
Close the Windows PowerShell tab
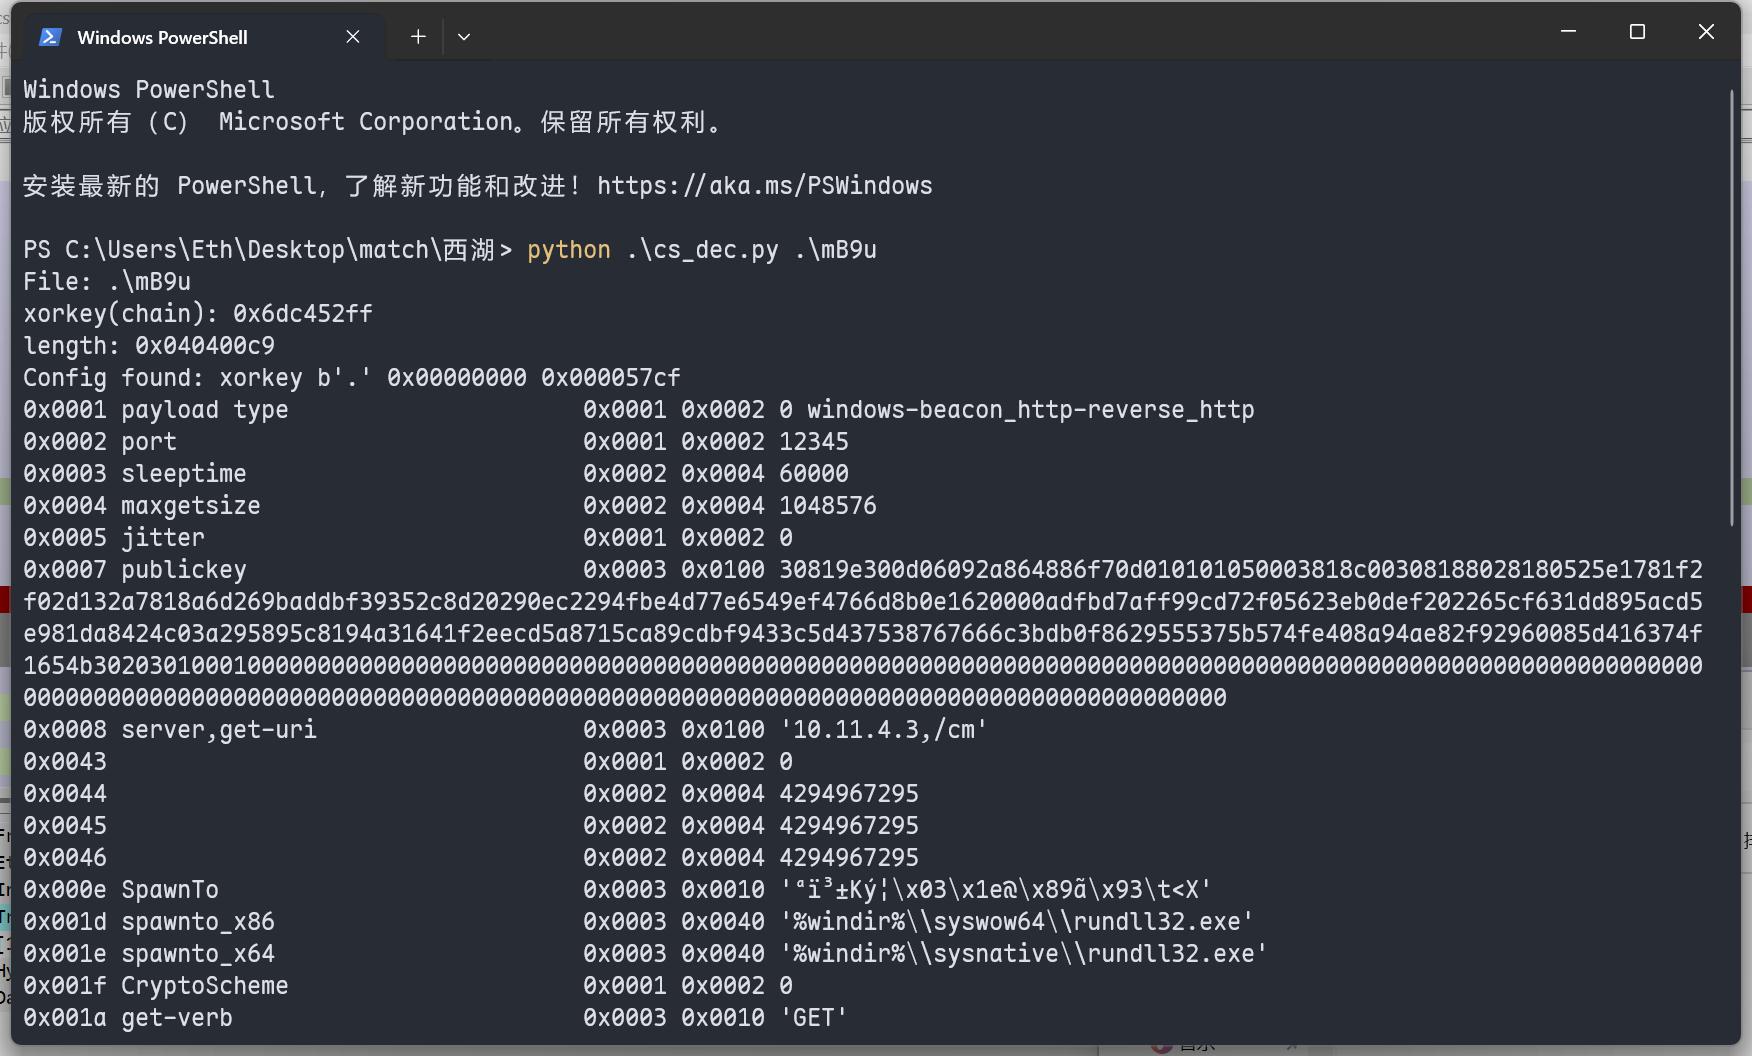click(x=353, y=37)
